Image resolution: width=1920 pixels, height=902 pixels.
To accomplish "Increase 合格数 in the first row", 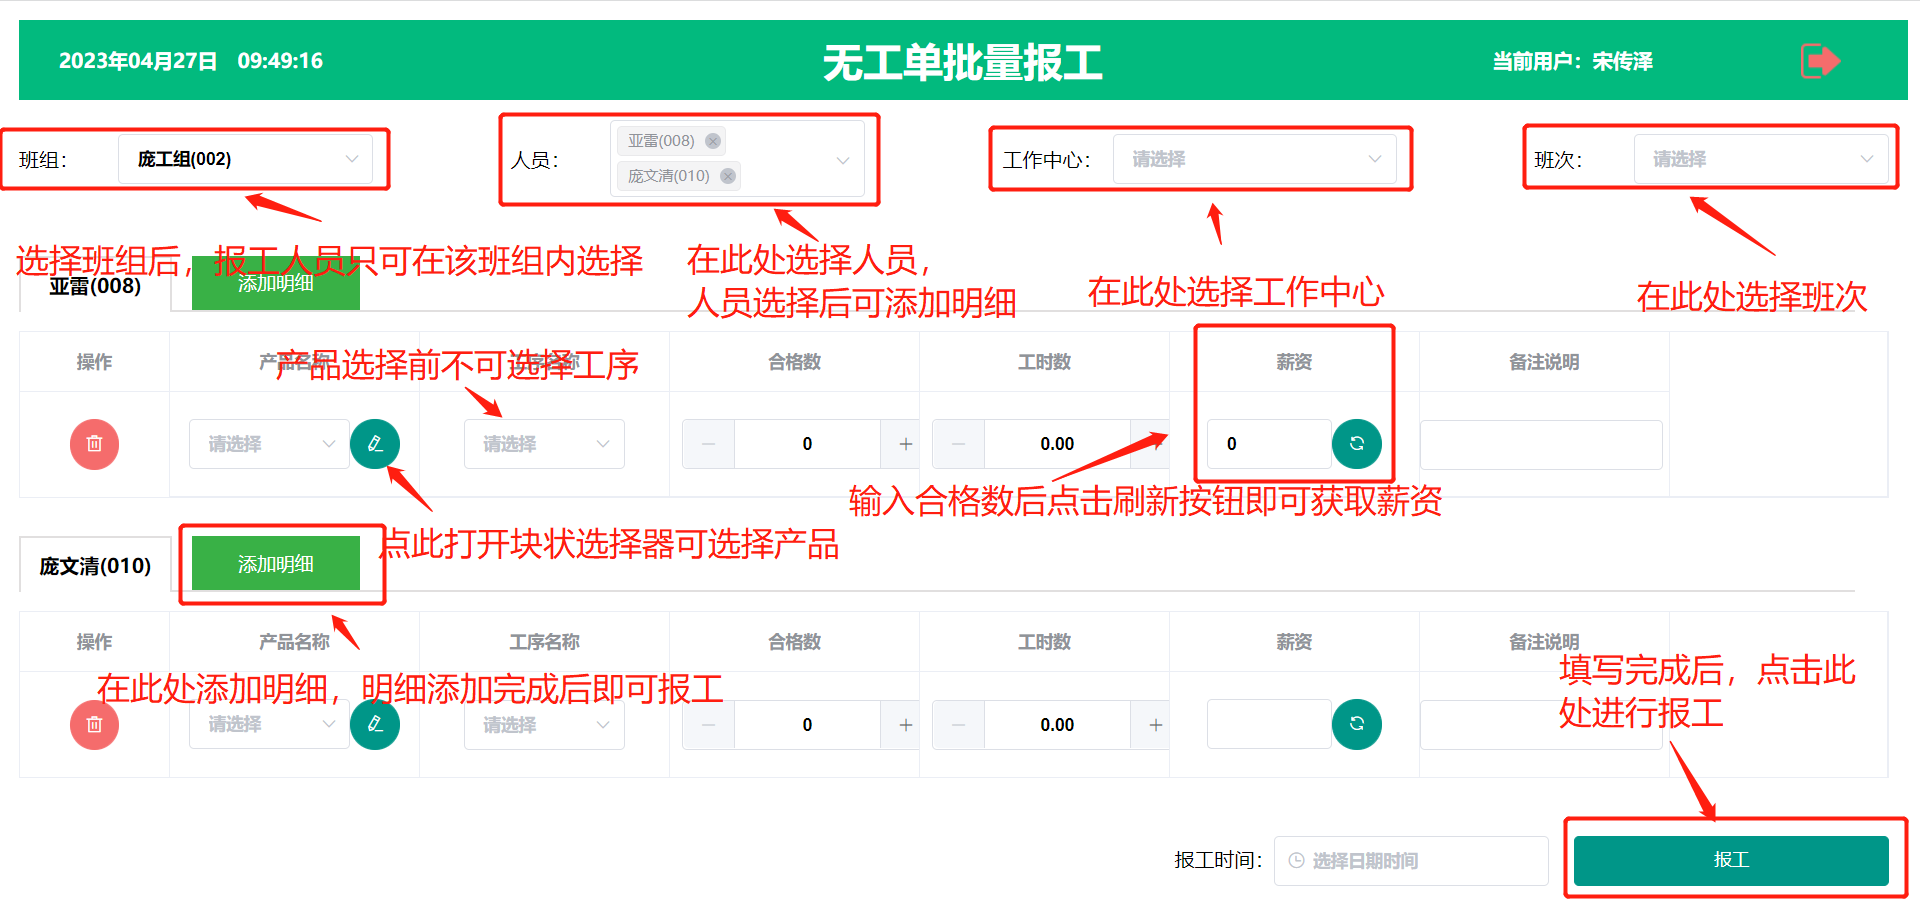I will (x=905, y=444).
